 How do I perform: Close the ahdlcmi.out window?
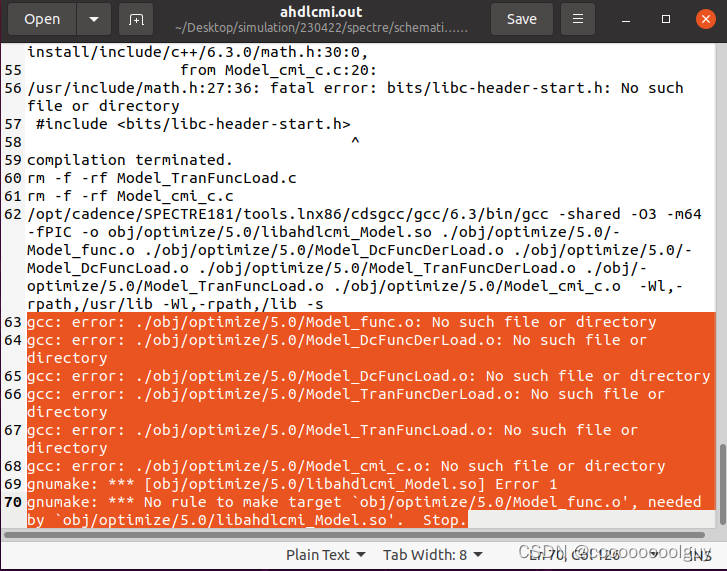point(706,19)
